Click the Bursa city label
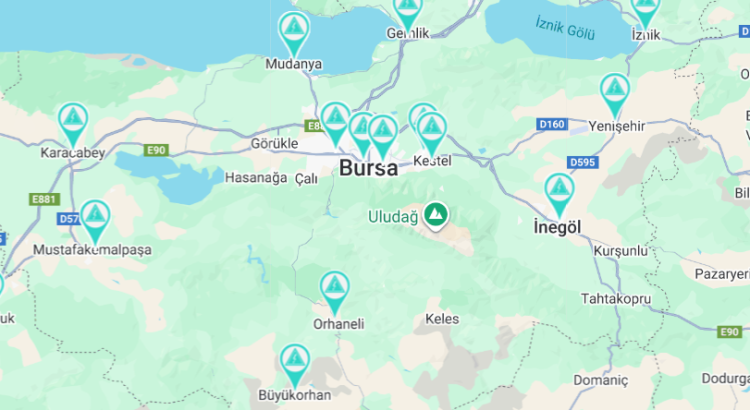 tap(368, 168)
